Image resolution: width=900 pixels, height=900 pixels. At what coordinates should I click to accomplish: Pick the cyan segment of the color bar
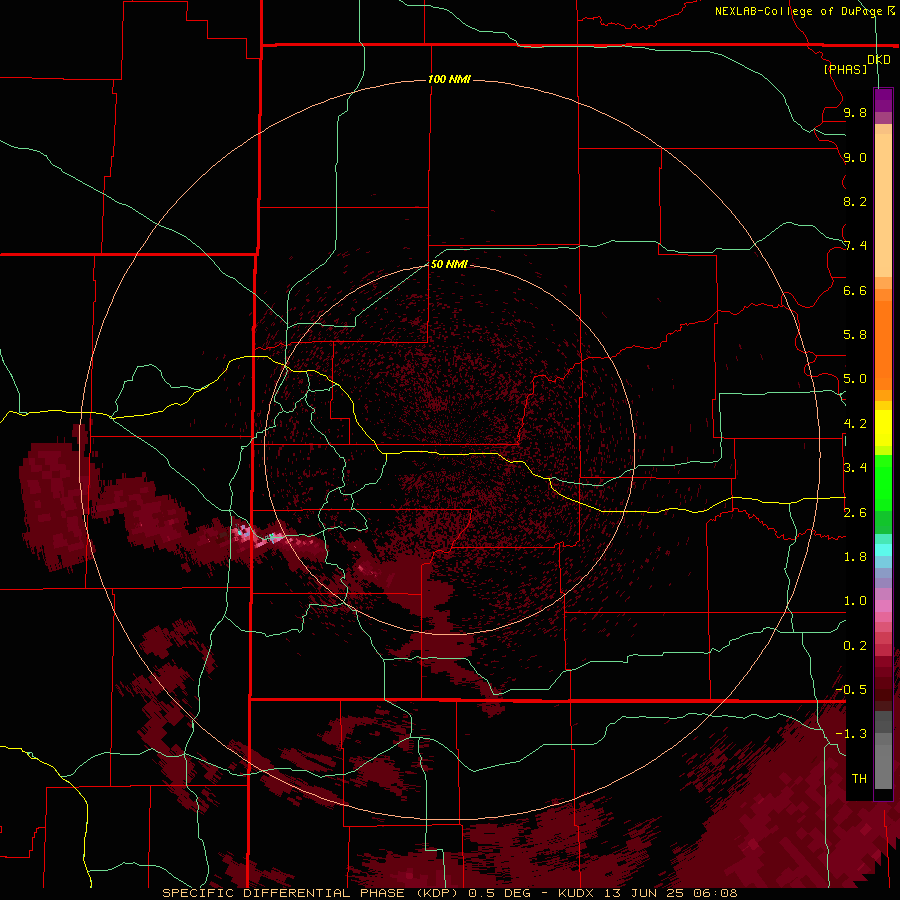[x=883, y=550]
